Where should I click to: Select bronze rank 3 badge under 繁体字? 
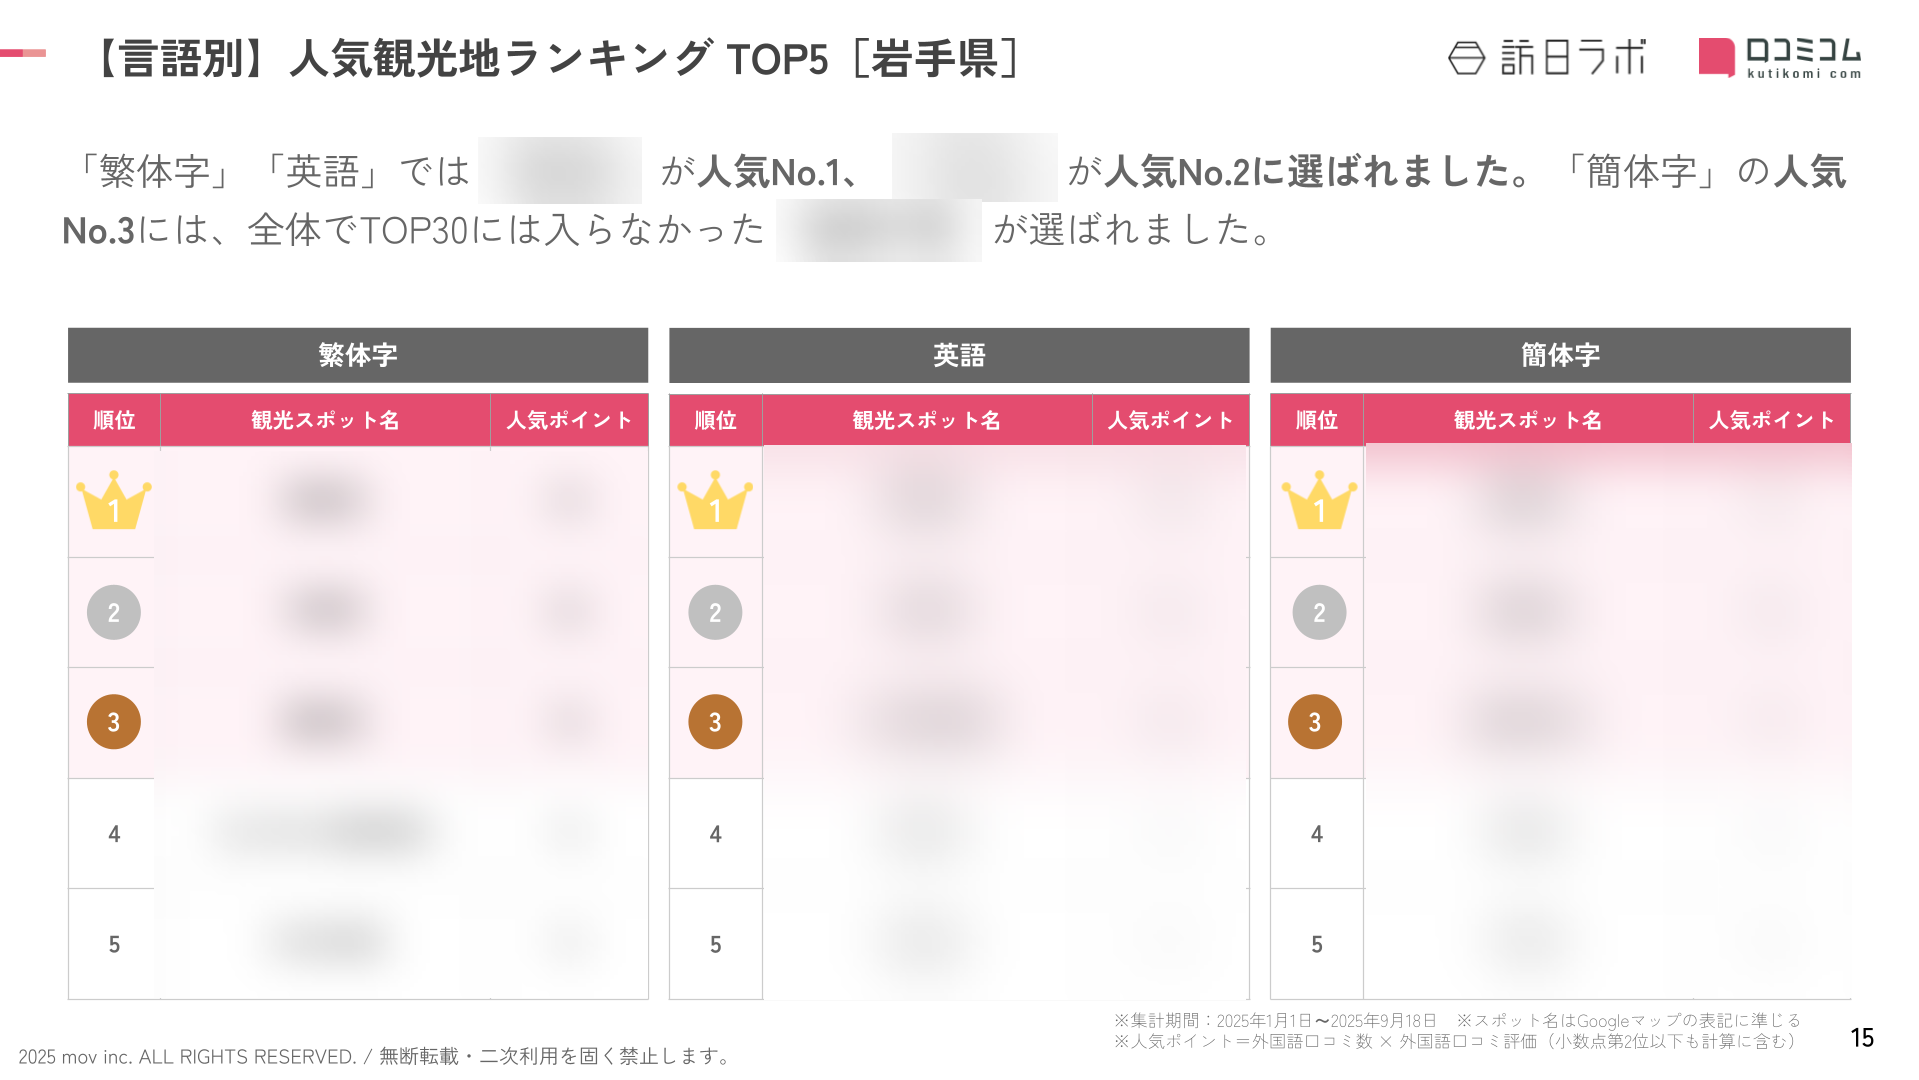point(114,722)
